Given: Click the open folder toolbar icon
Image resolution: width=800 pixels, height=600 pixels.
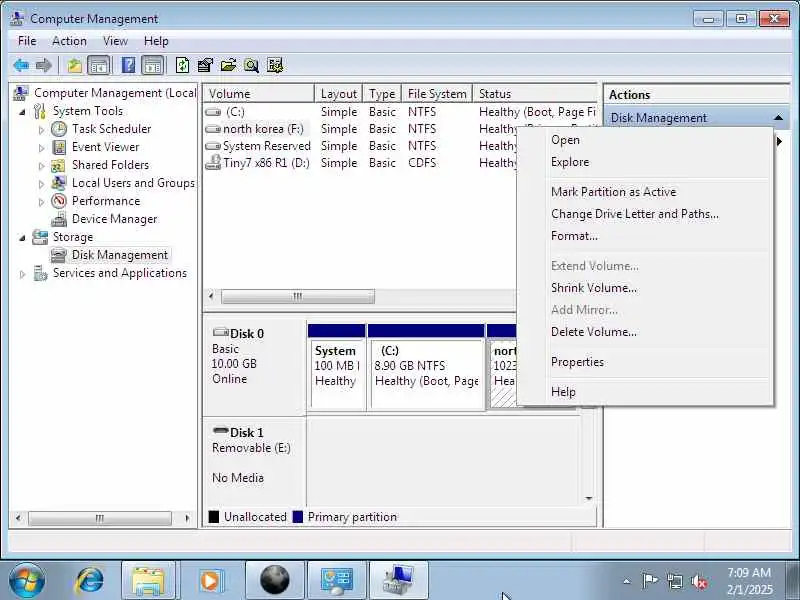Looking at the screenshot, I should [x=228, y=65].
